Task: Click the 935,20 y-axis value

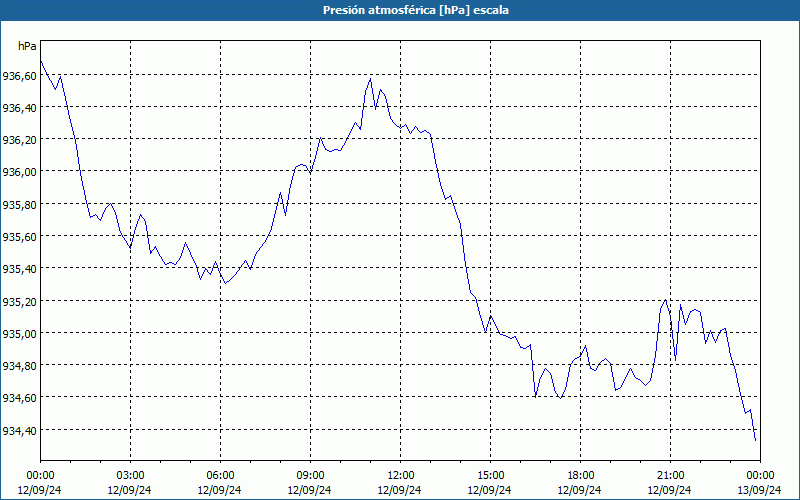Action: point(19,302)
